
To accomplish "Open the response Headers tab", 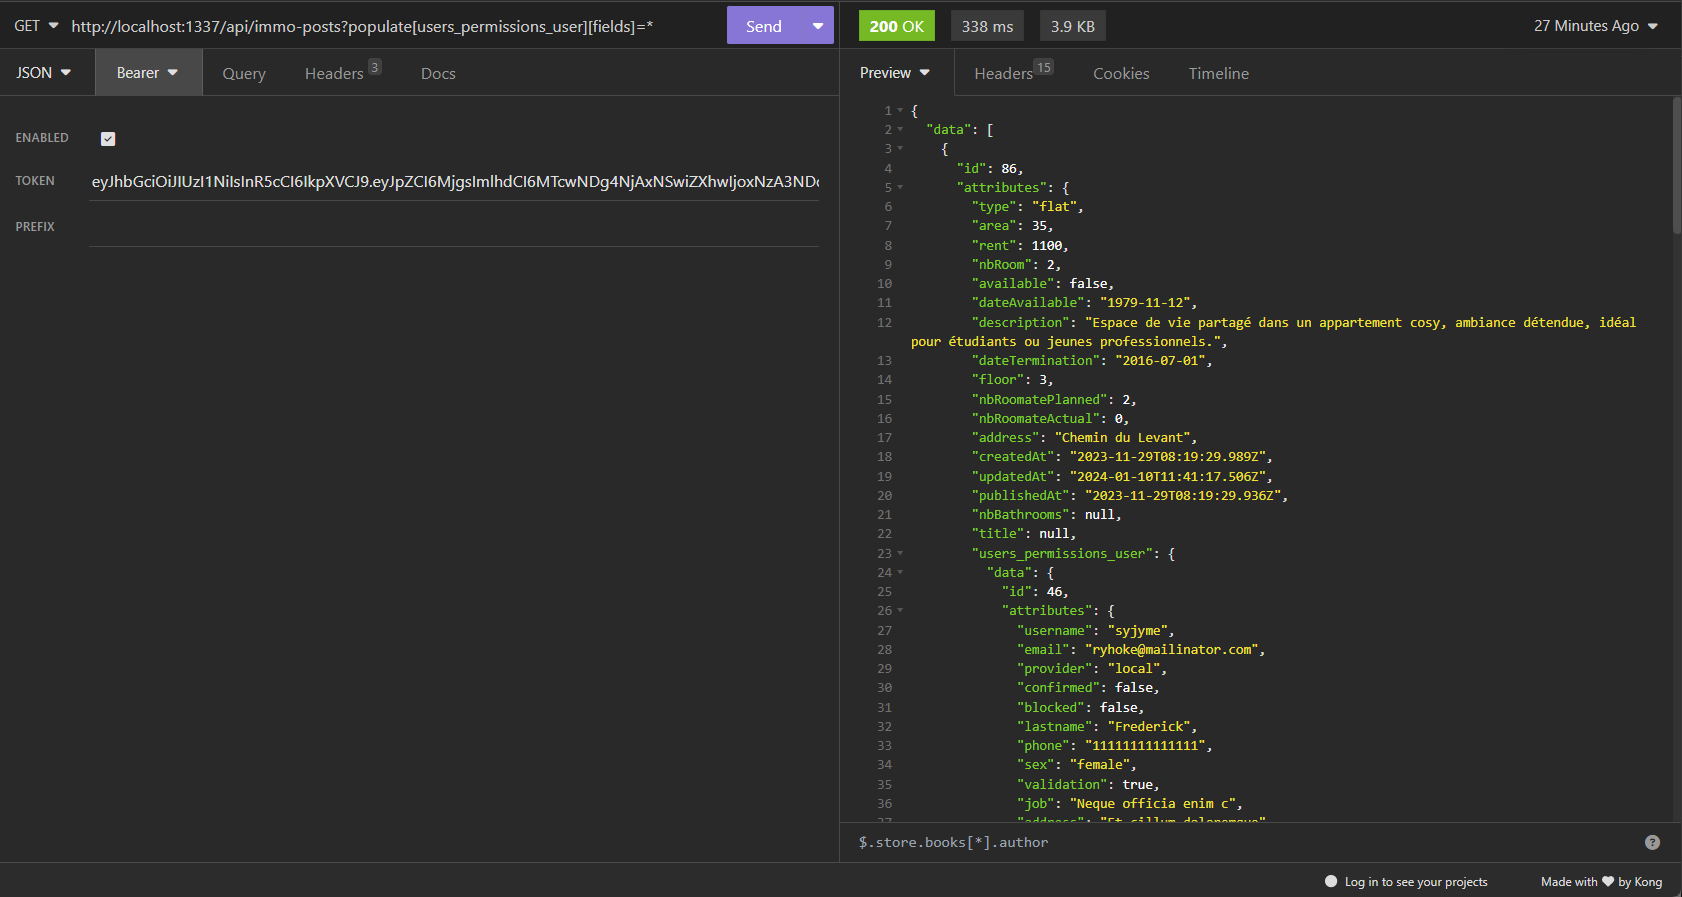I will coord(1005,74).
